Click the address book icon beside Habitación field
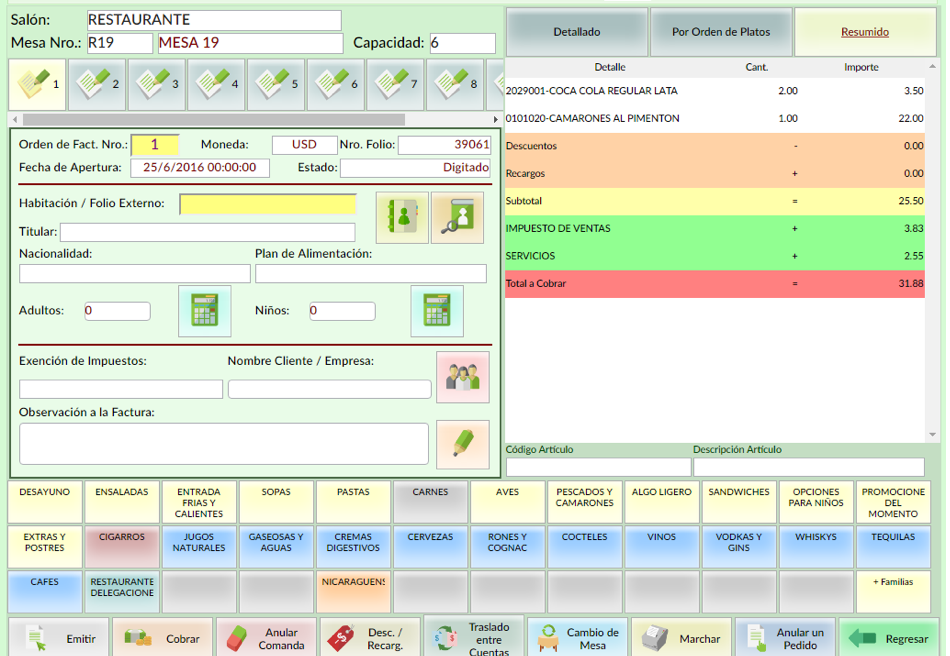The image size is (950, 656). pyautogui.click(x=402, y=217)
